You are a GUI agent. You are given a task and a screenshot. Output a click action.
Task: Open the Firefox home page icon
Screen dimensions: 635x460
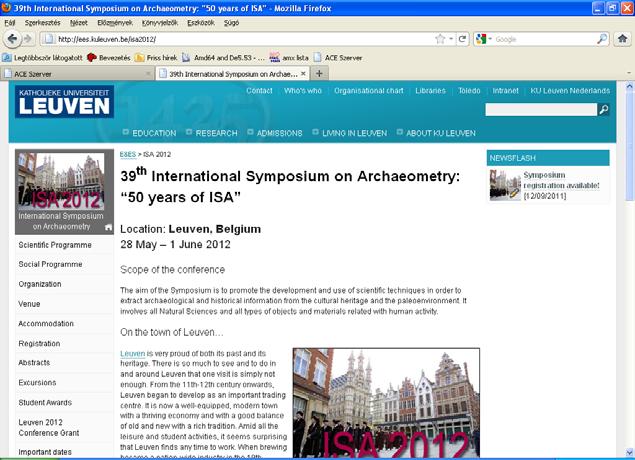click(622, 39)
